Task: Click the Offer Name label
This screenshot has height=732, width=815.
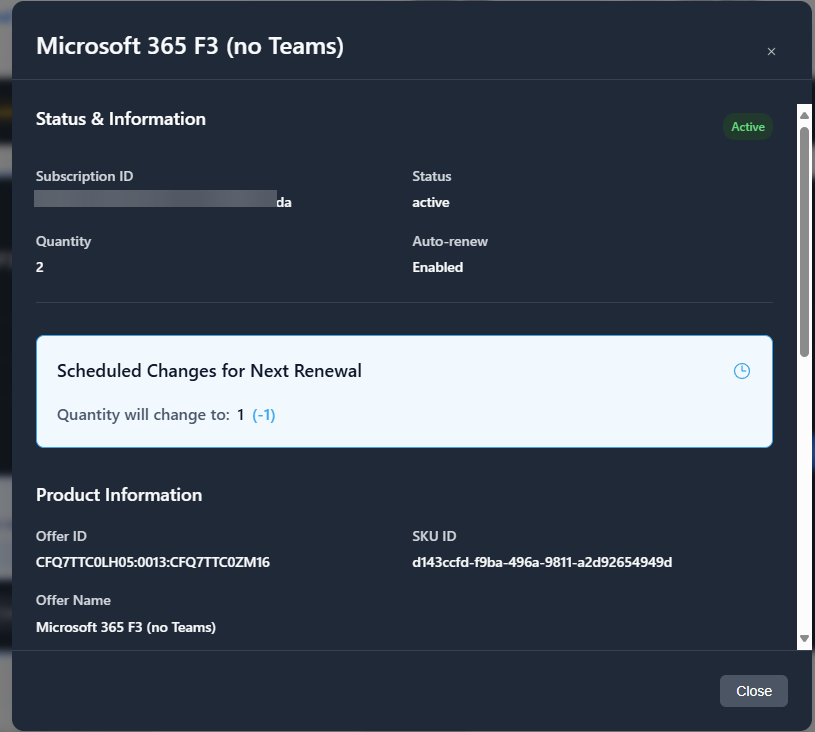Action: click(x=73, y=600)
